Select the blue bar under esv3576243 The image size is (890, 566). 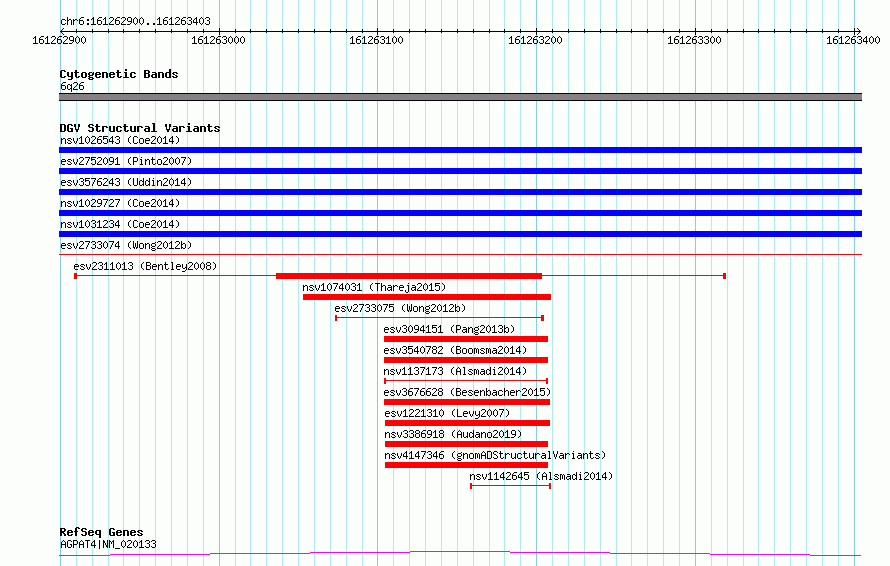460,192
